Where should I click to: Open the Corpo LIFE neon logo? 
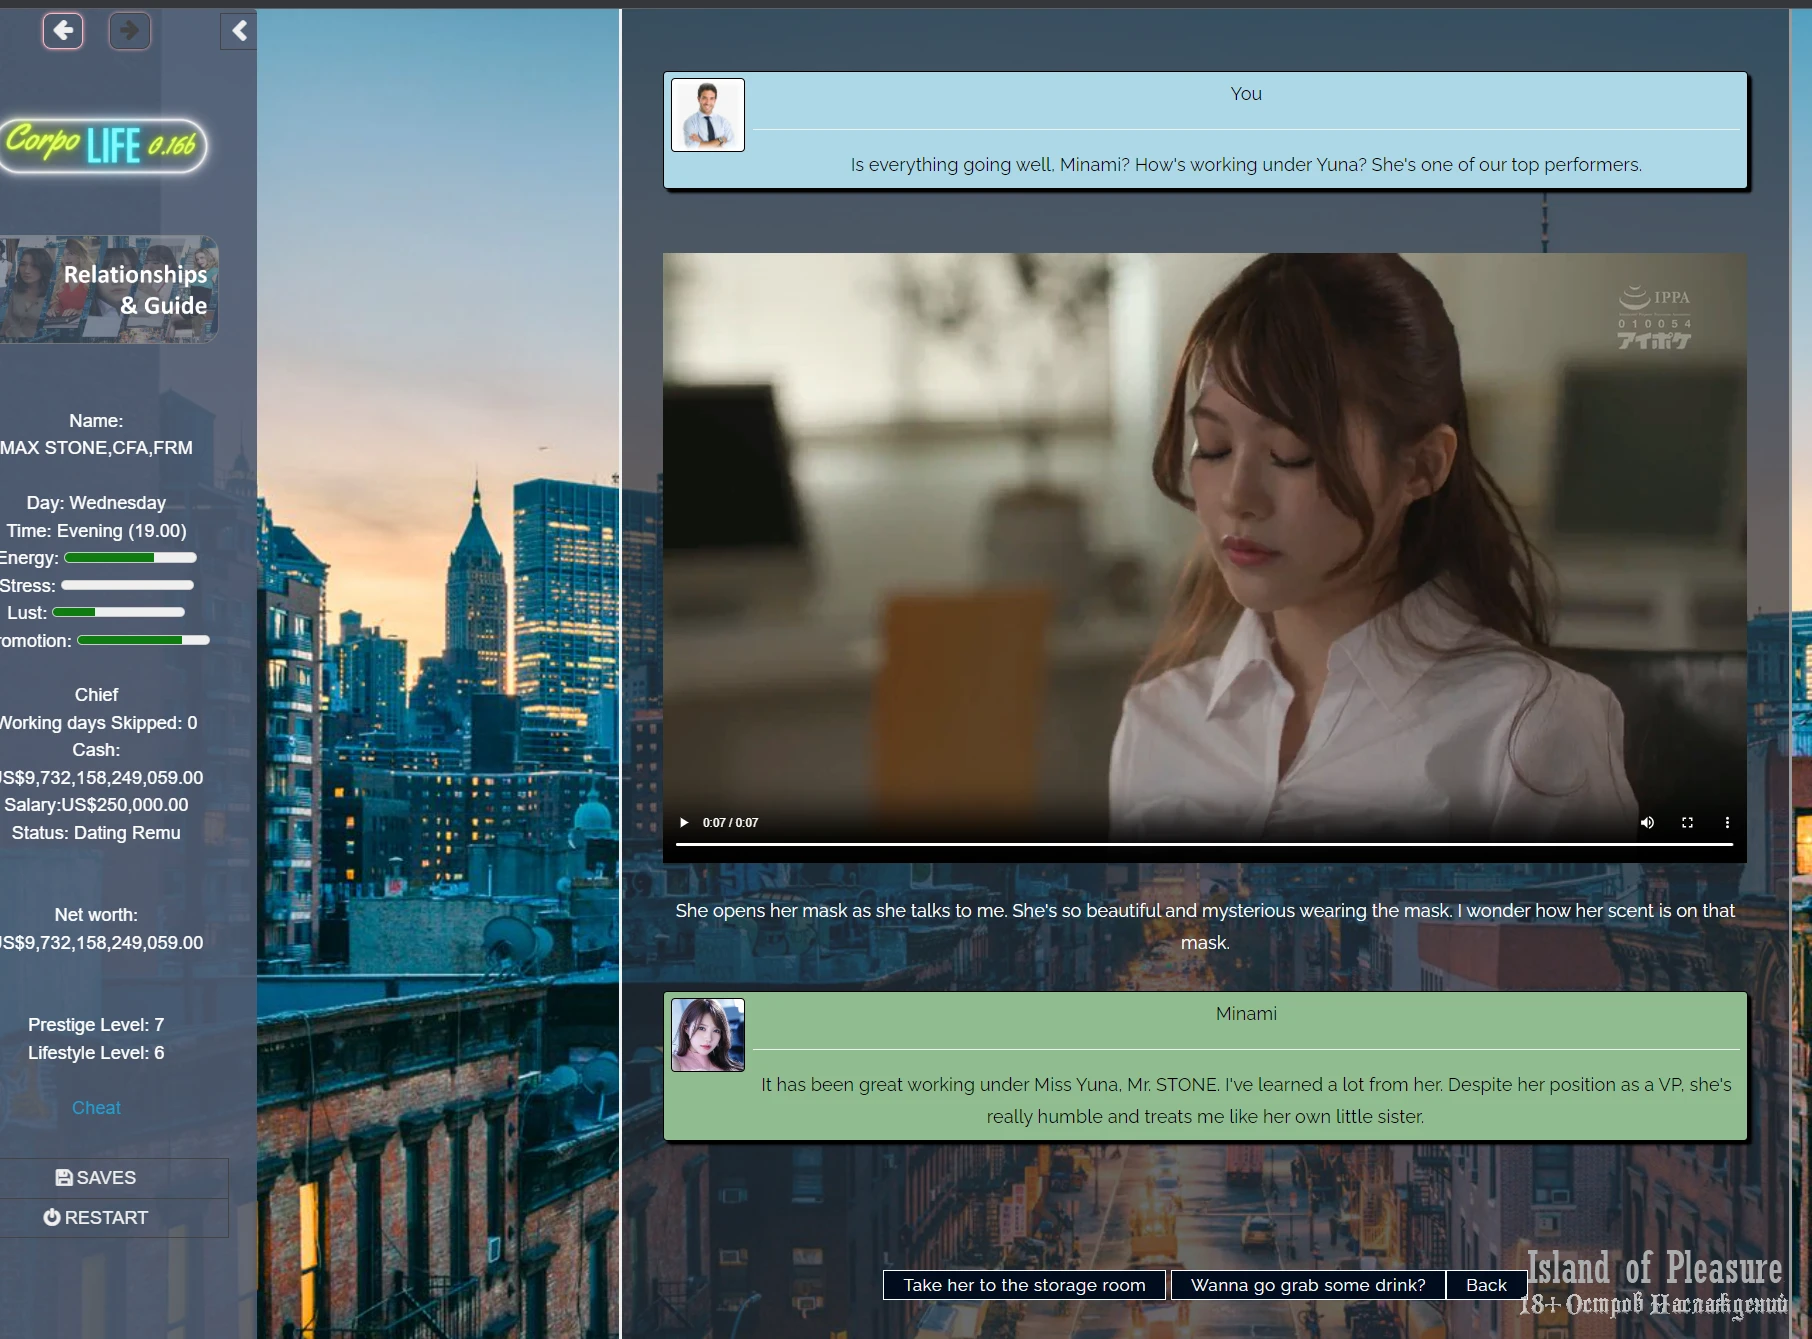[x=103, y=145]
